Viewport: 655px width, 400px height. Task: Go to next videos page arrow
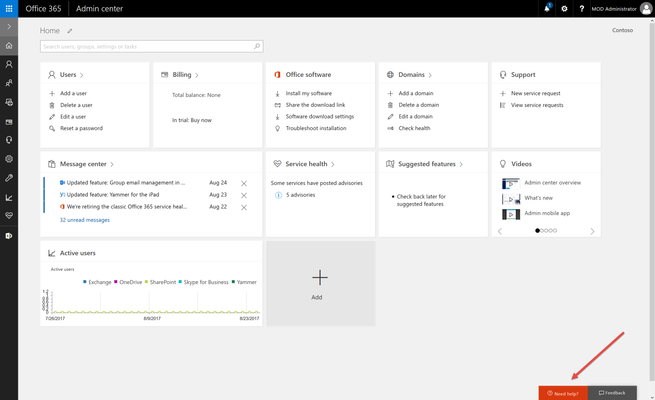coord(592,231)
